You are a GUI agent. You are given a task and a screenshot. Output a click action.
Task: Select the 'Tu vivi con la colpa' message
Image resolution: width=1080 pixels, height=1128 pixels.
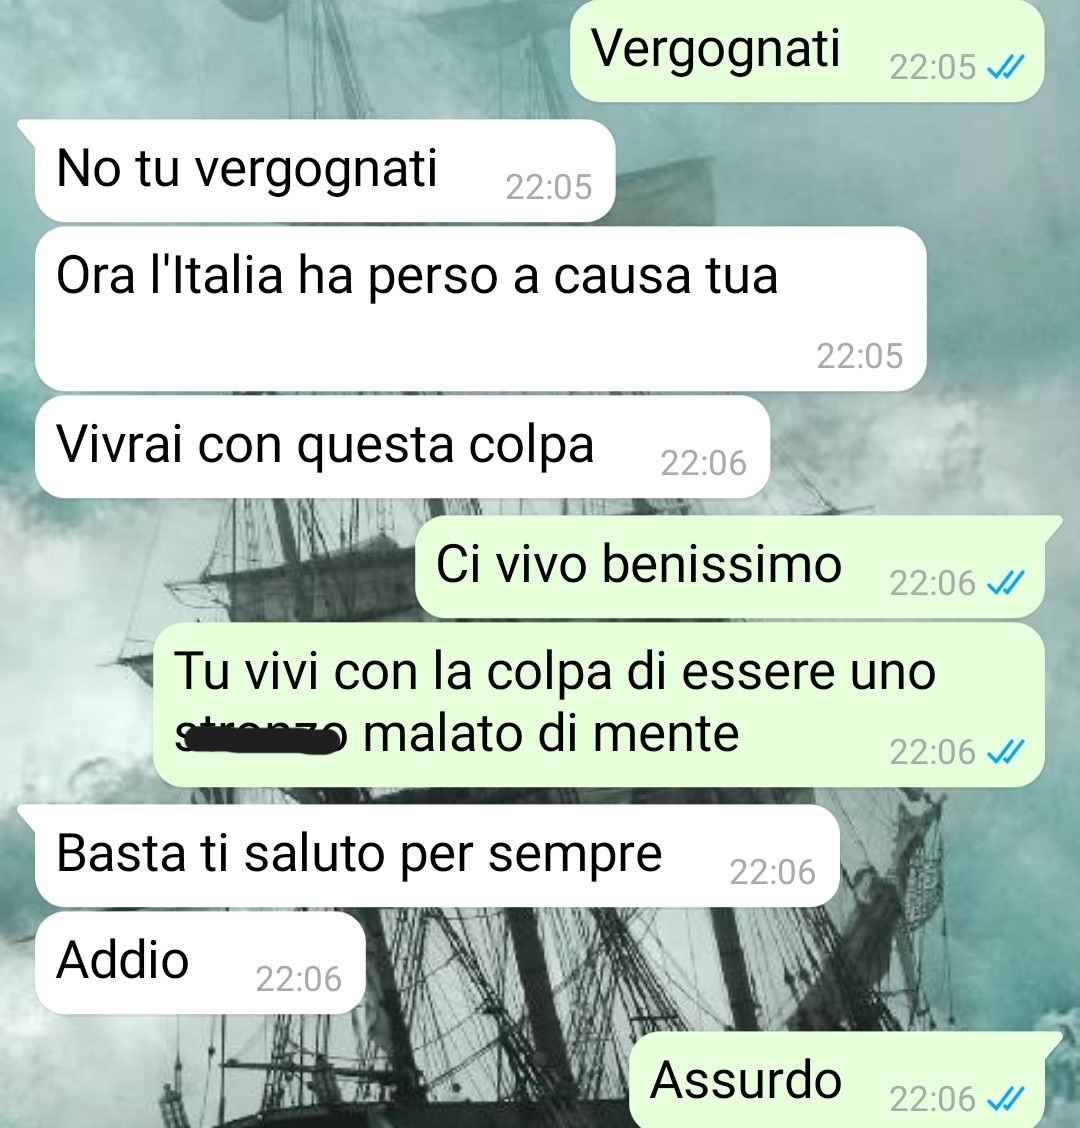(599, 704)
